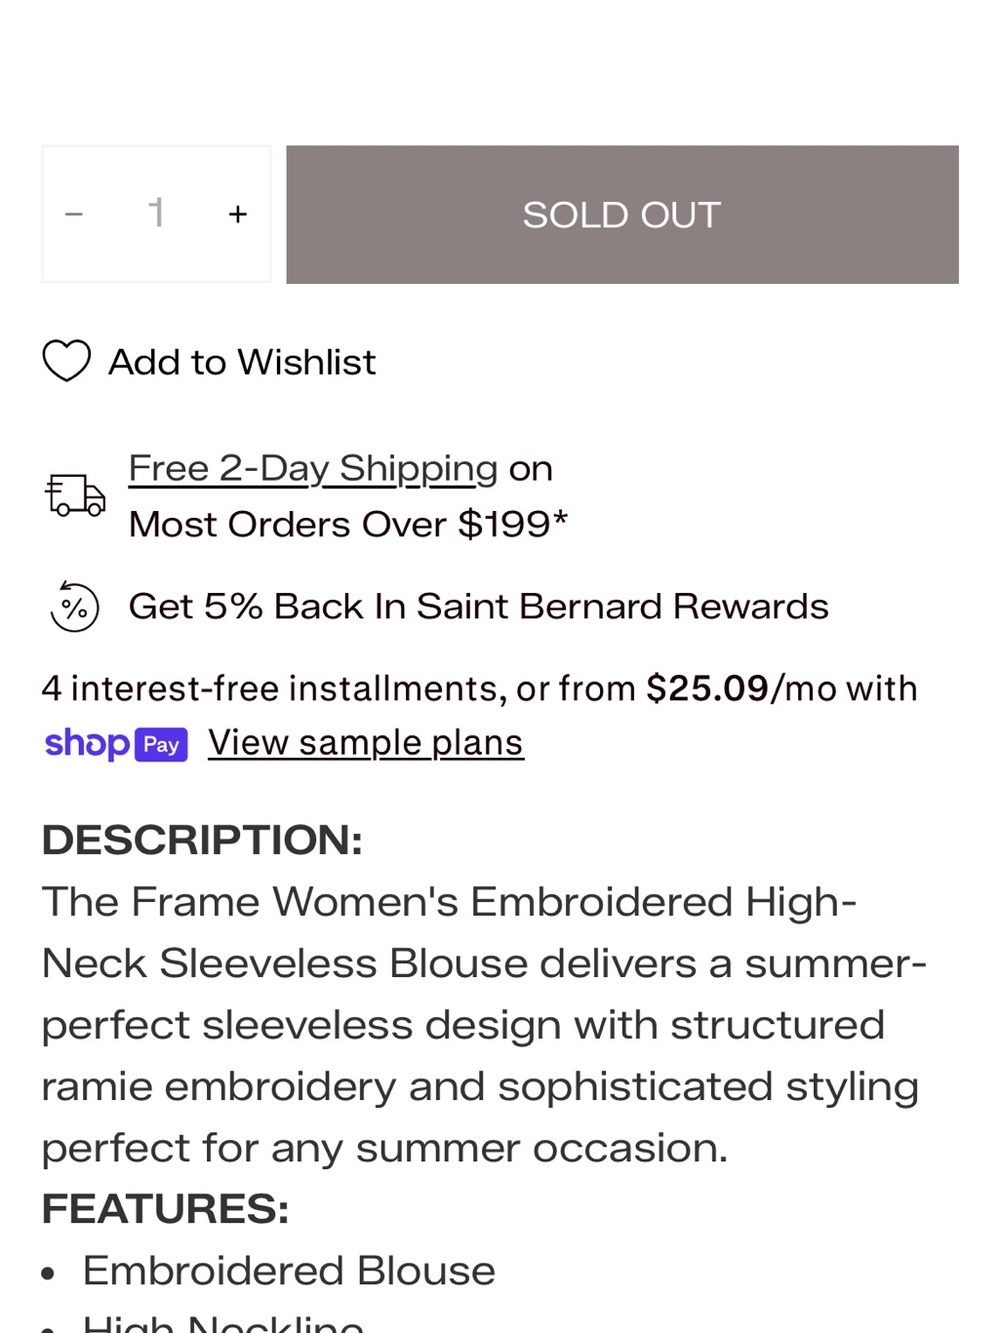This screenshot has height=1333, width=1000.
Task: Decrease quantity with the minus button
Action: (x=73, y=214)
